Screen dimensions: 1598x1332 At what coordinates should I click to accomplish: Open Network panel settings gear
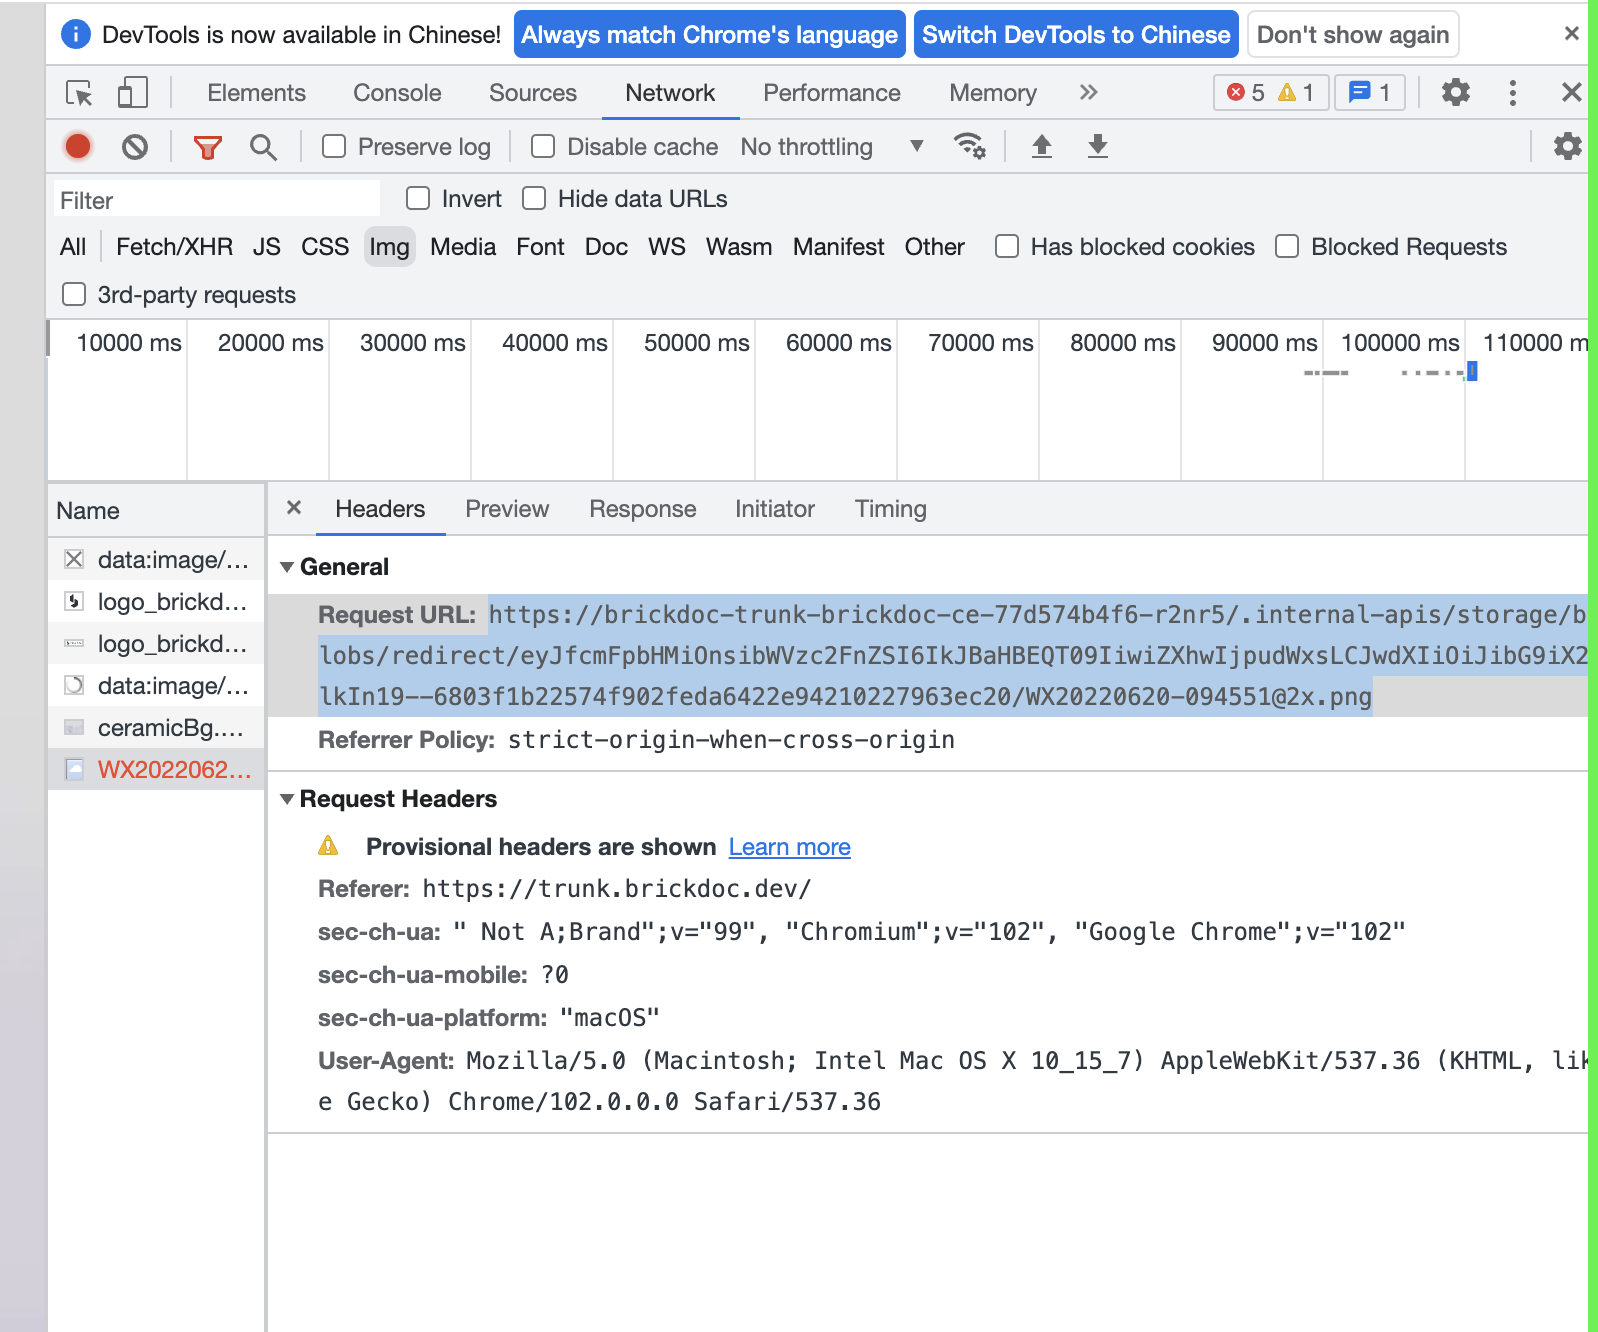[x=1567, y=146]
